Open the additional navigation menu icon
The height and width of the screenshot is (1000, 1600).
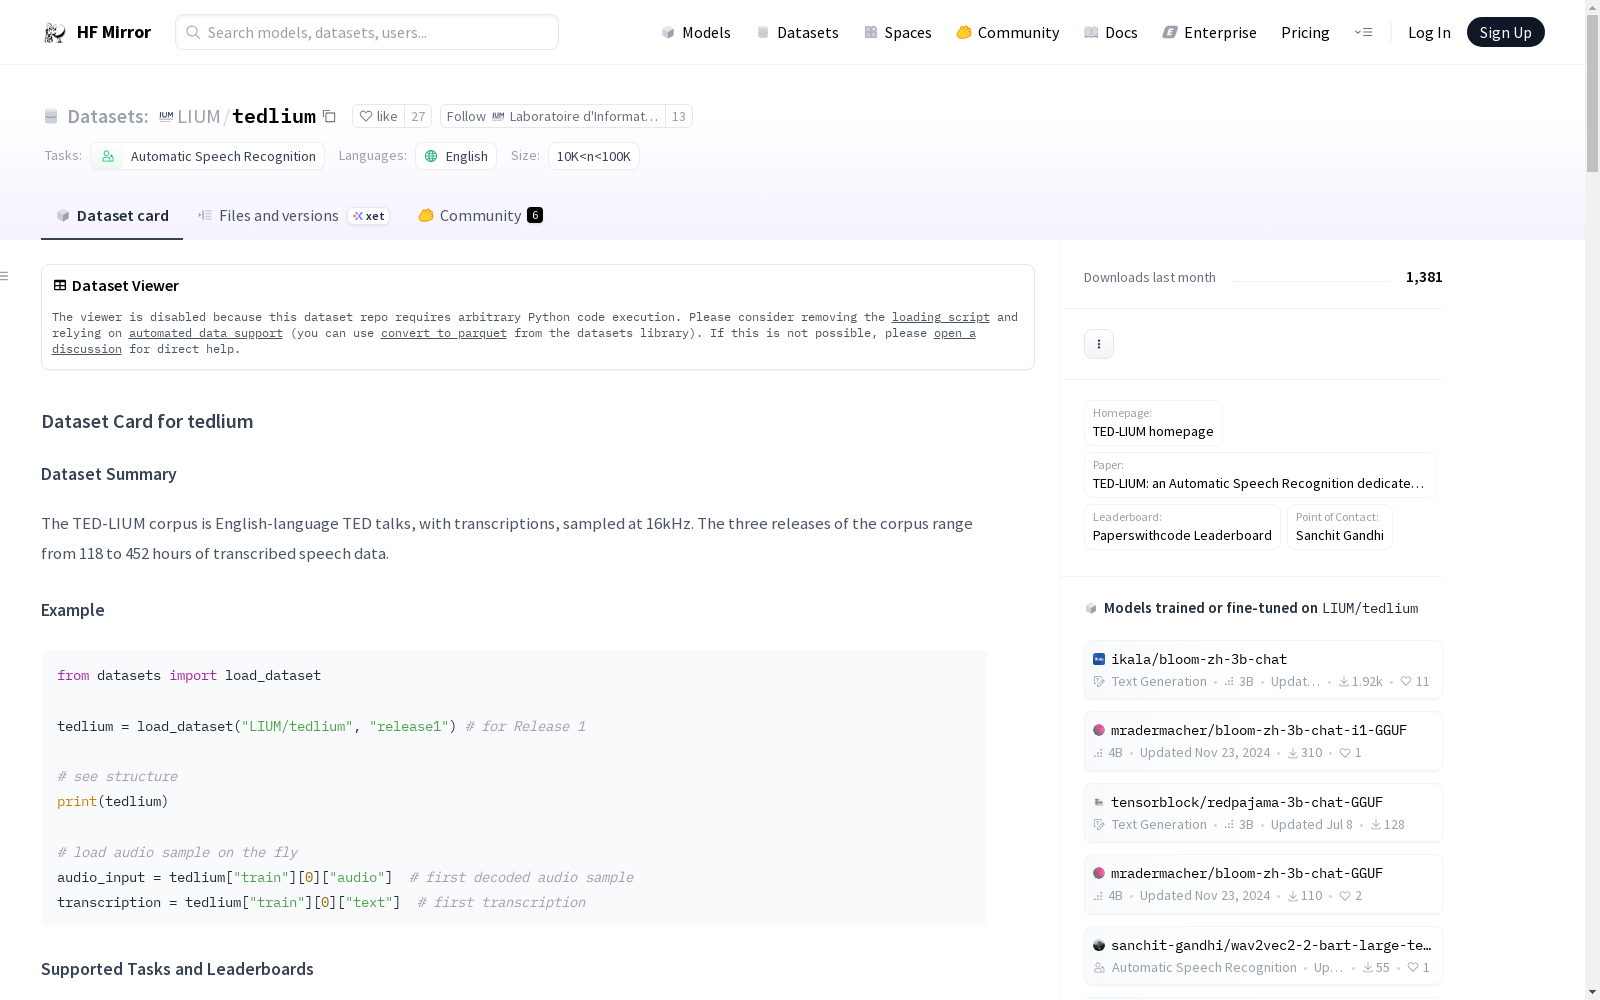(x=1363, y=32)
